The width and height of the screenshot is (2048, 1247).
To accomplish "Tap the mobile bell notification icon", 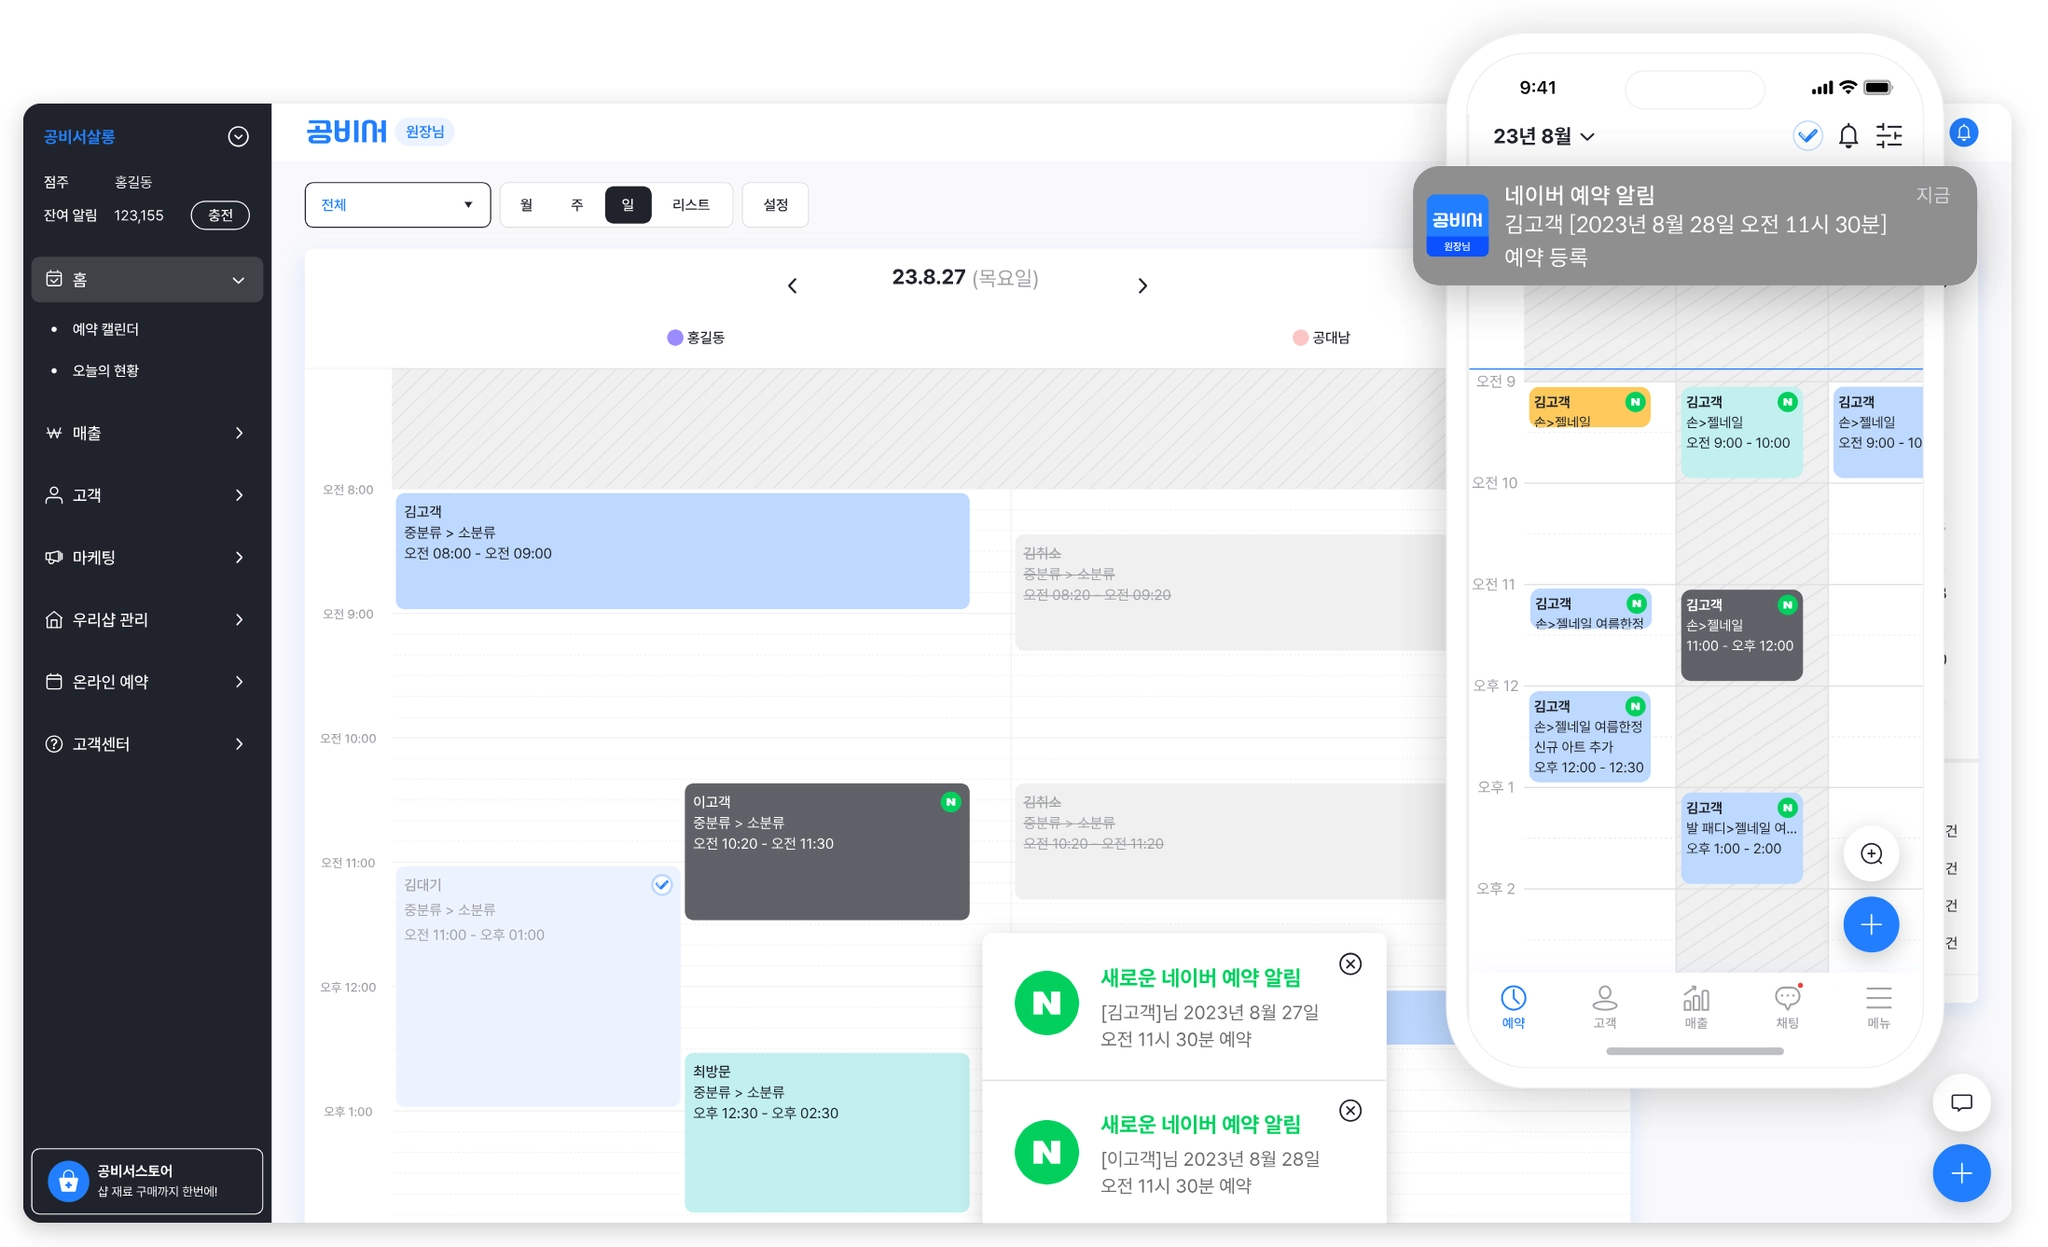I will (x=1848, y=135).
